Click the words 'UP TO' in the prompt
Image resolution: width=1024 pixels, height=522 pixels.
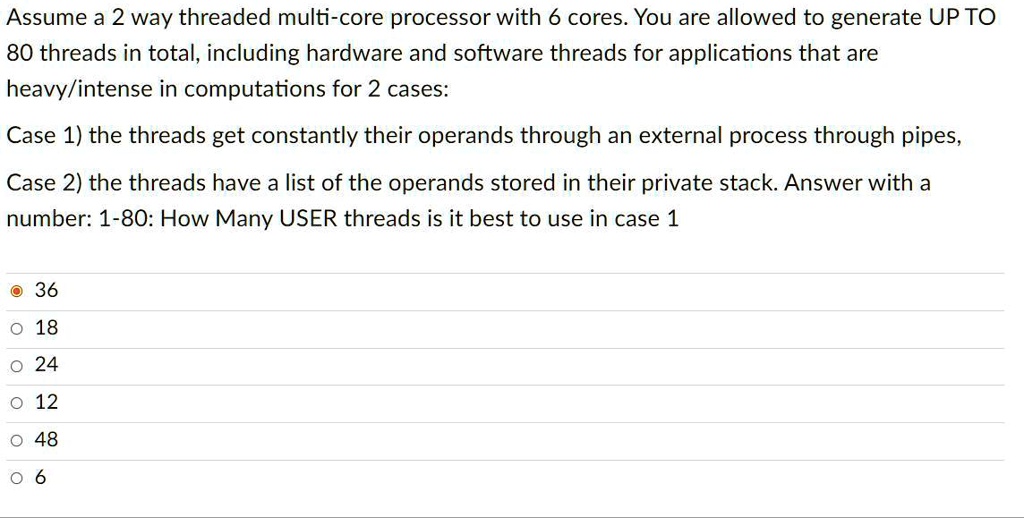click(961, 18)
